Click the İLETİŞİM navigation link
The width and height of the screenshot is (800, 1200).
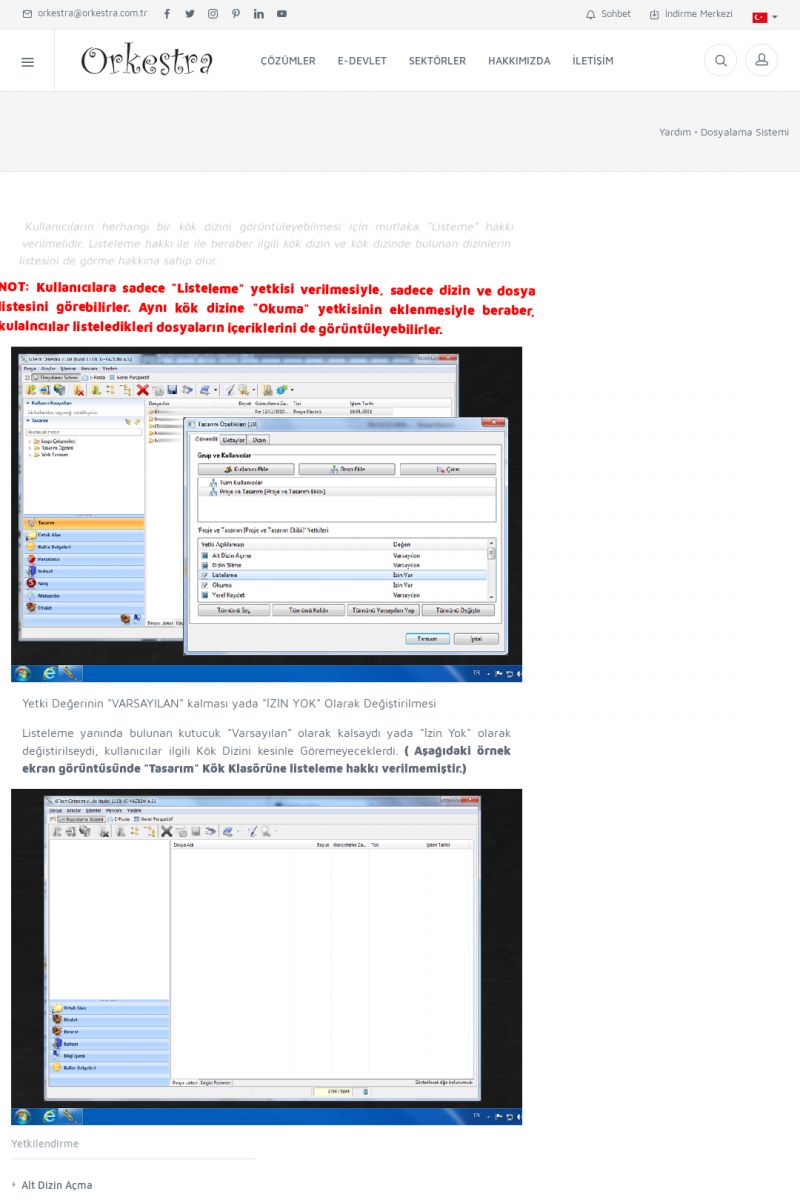pyautogui.click(x=593, y=61)
